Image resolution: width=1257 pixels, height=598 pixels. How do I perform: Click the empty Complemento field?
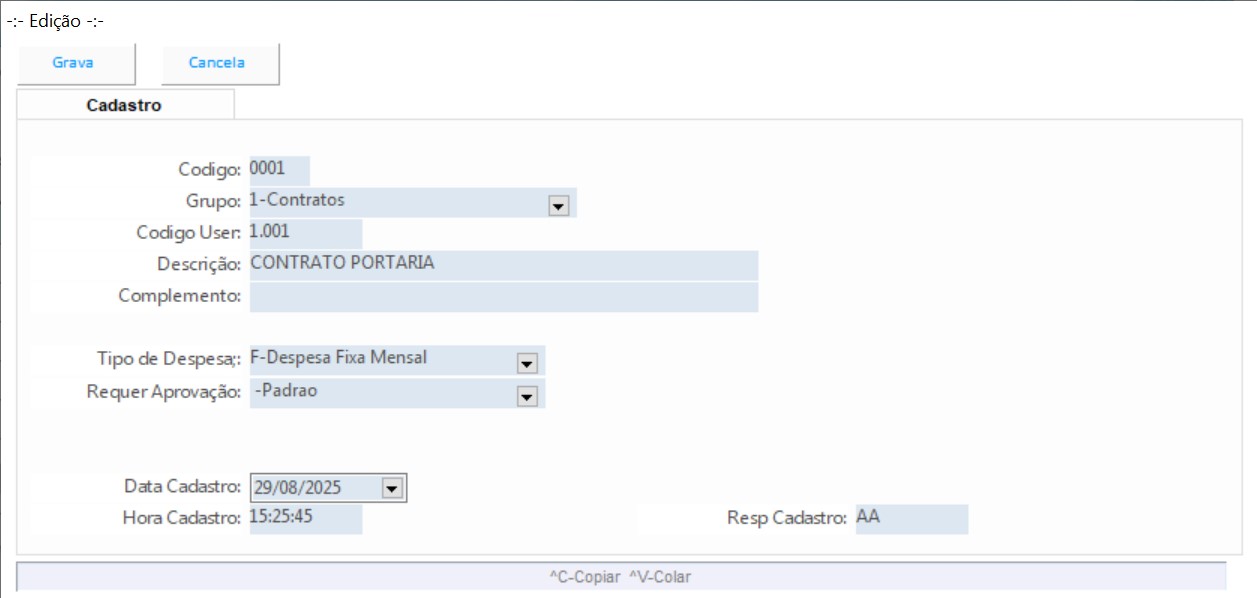tap(502, 297)
